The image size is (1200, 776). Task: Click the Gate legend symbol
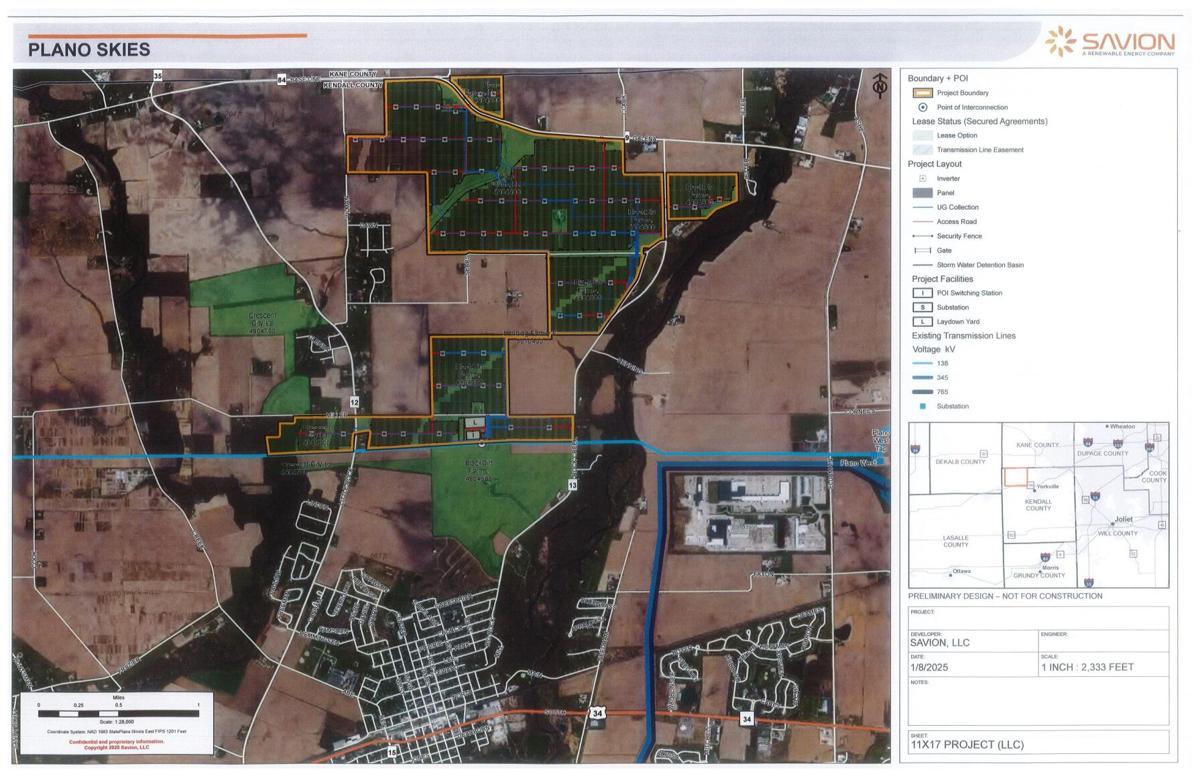922,250
